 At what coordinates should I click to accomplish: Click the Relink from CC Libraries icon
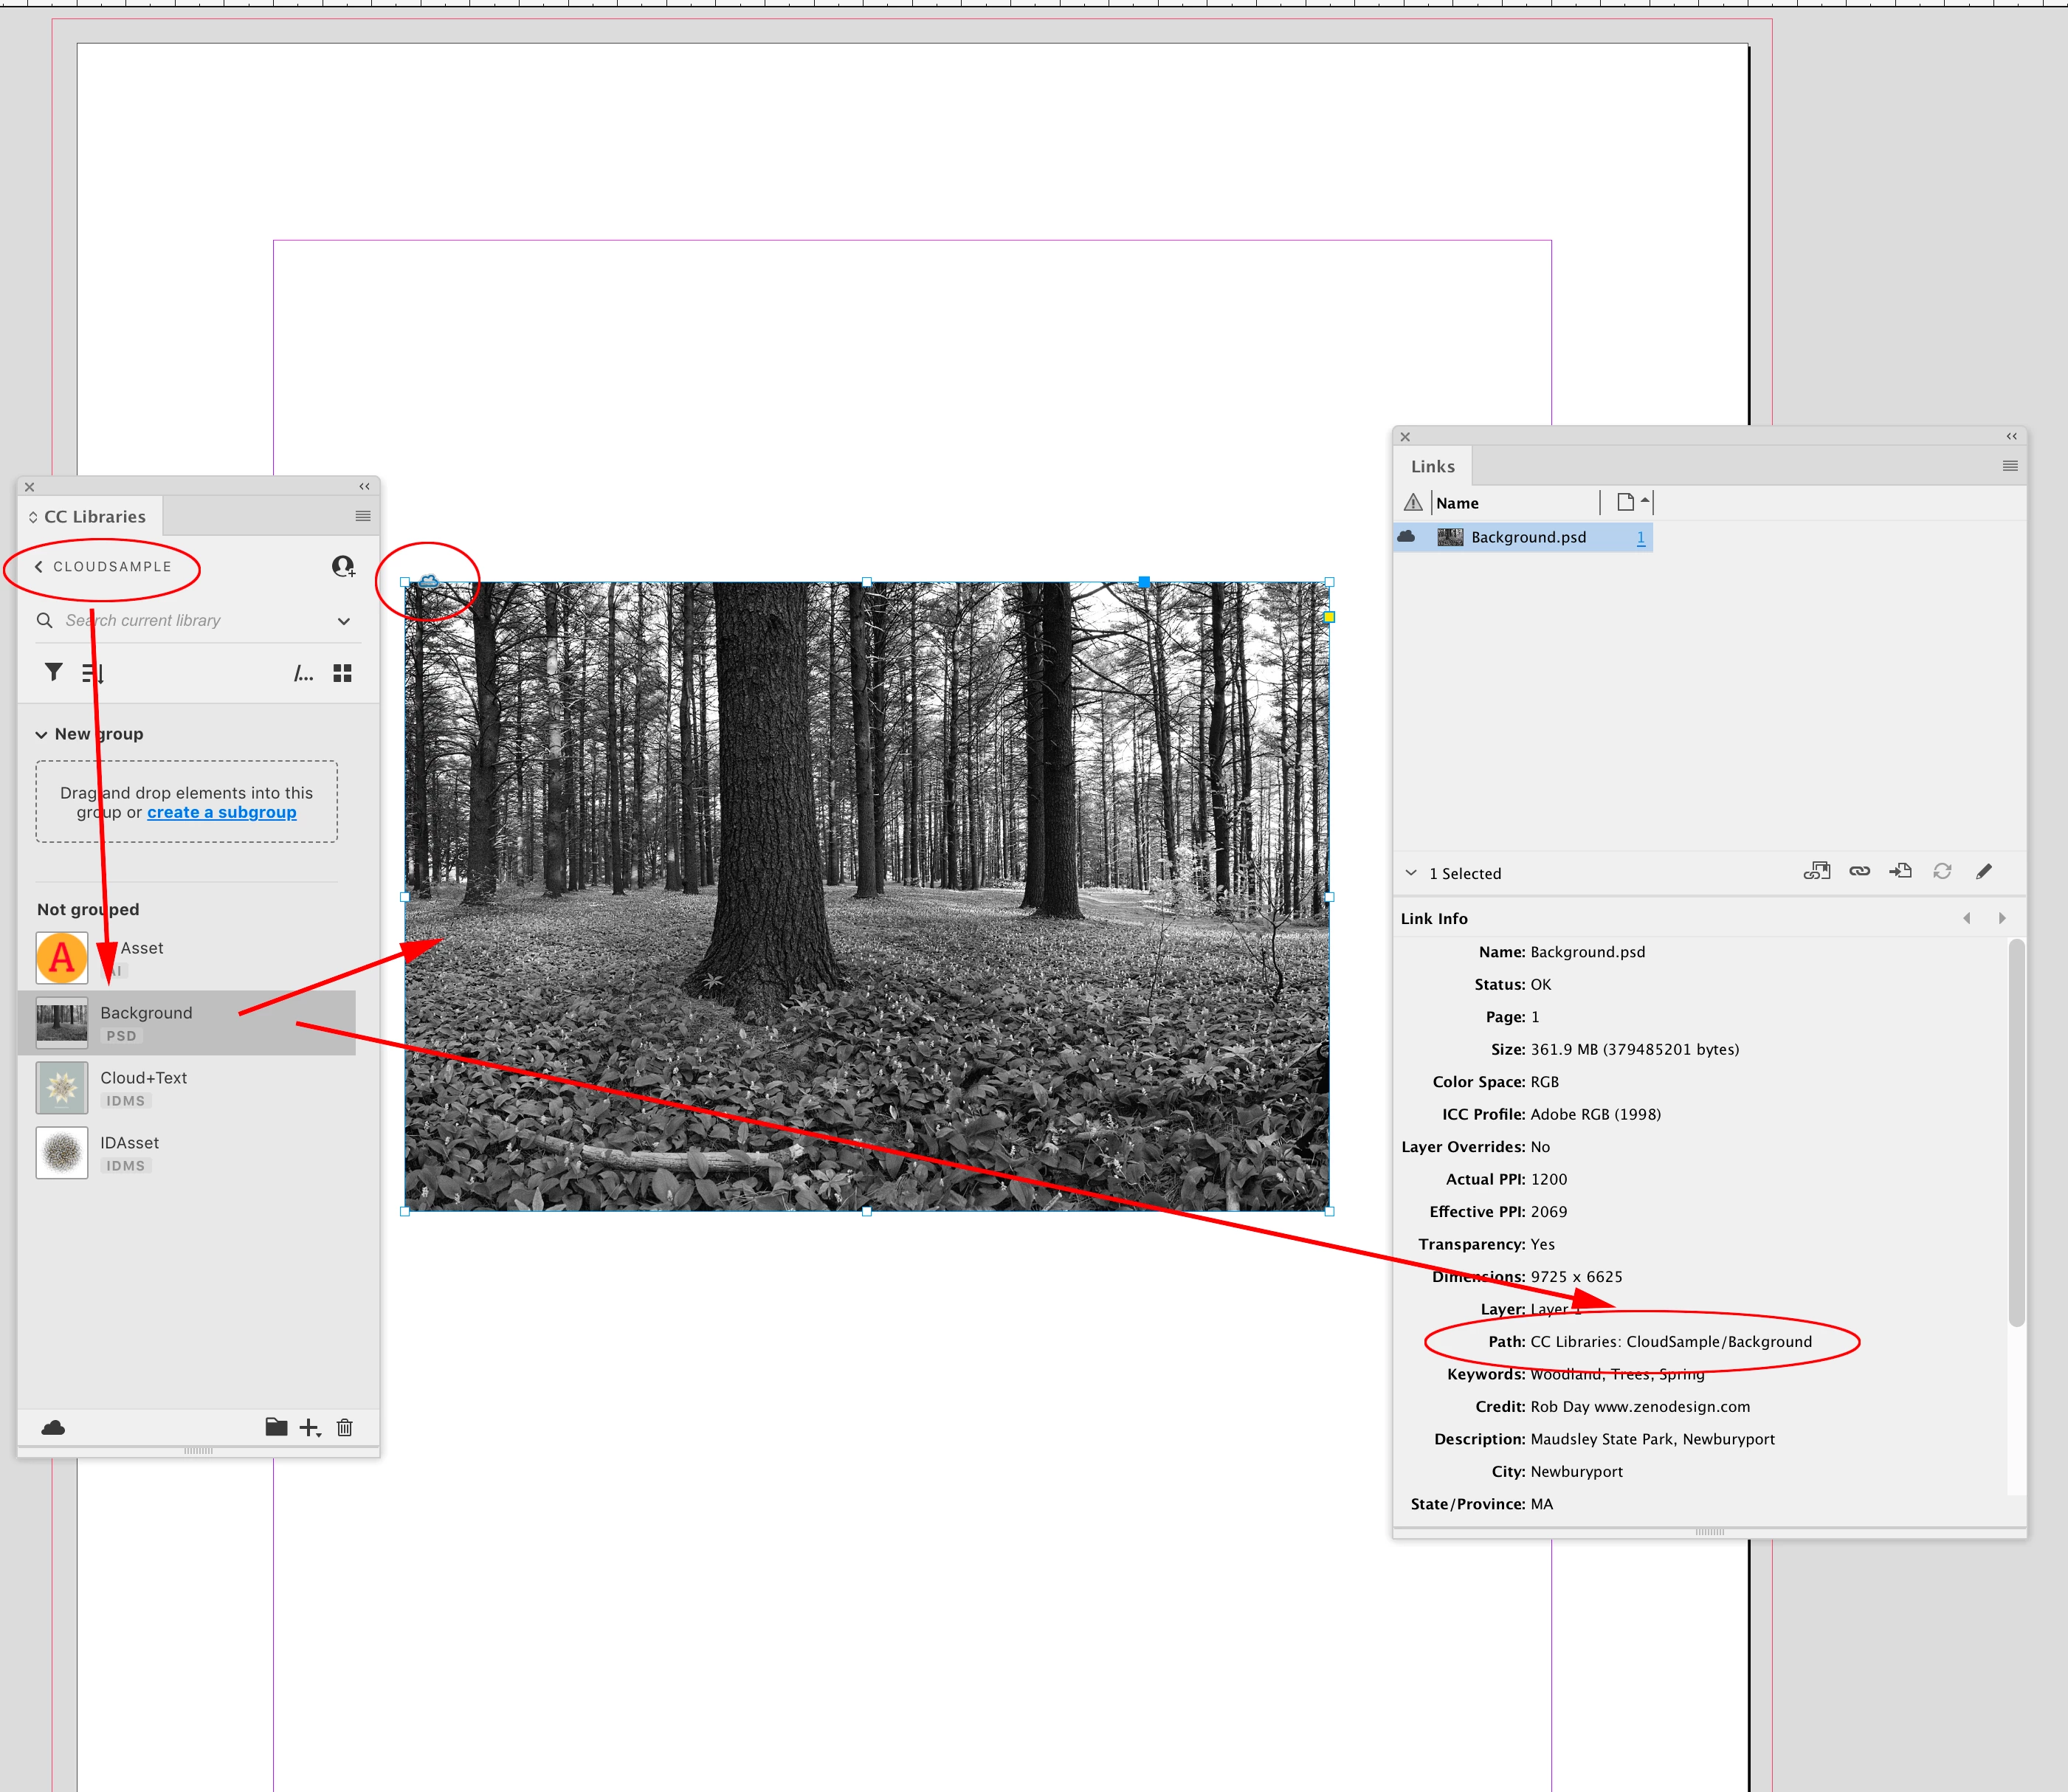pyautogui.click(x=1816, y=871)
